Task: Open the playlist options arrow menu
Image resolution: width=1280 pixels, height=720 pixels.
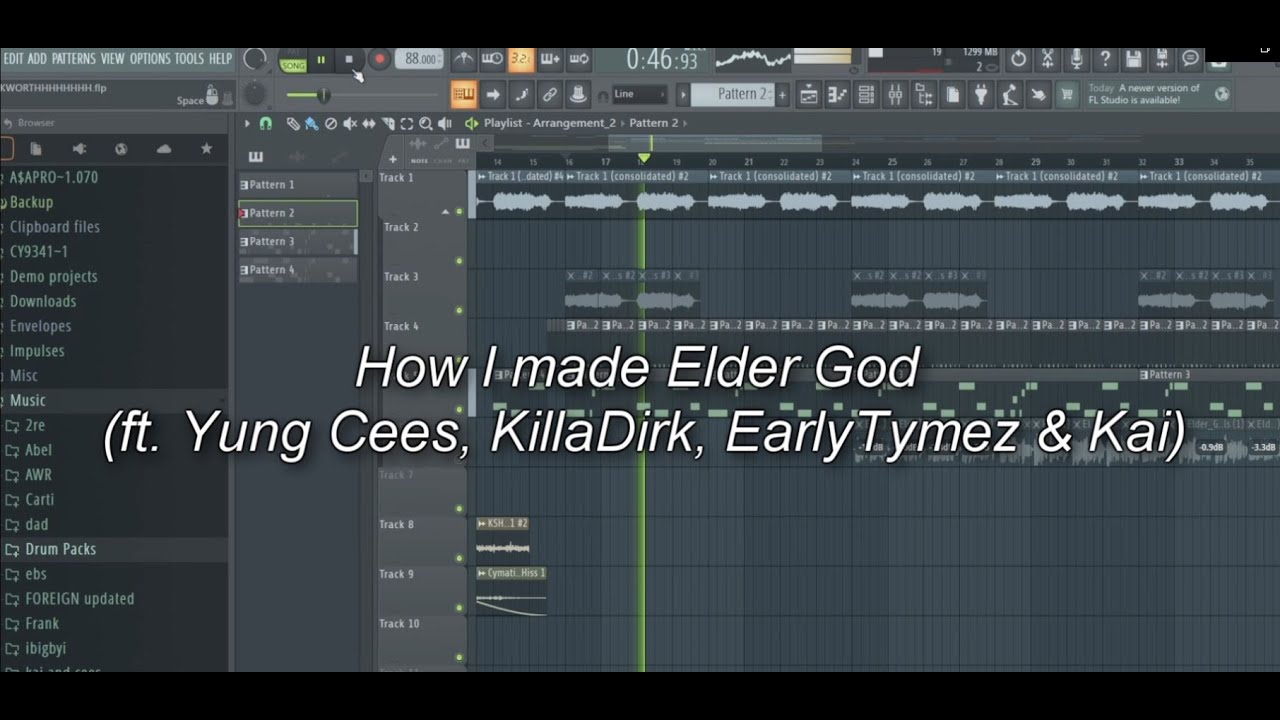Action: (x=248, y=123)
